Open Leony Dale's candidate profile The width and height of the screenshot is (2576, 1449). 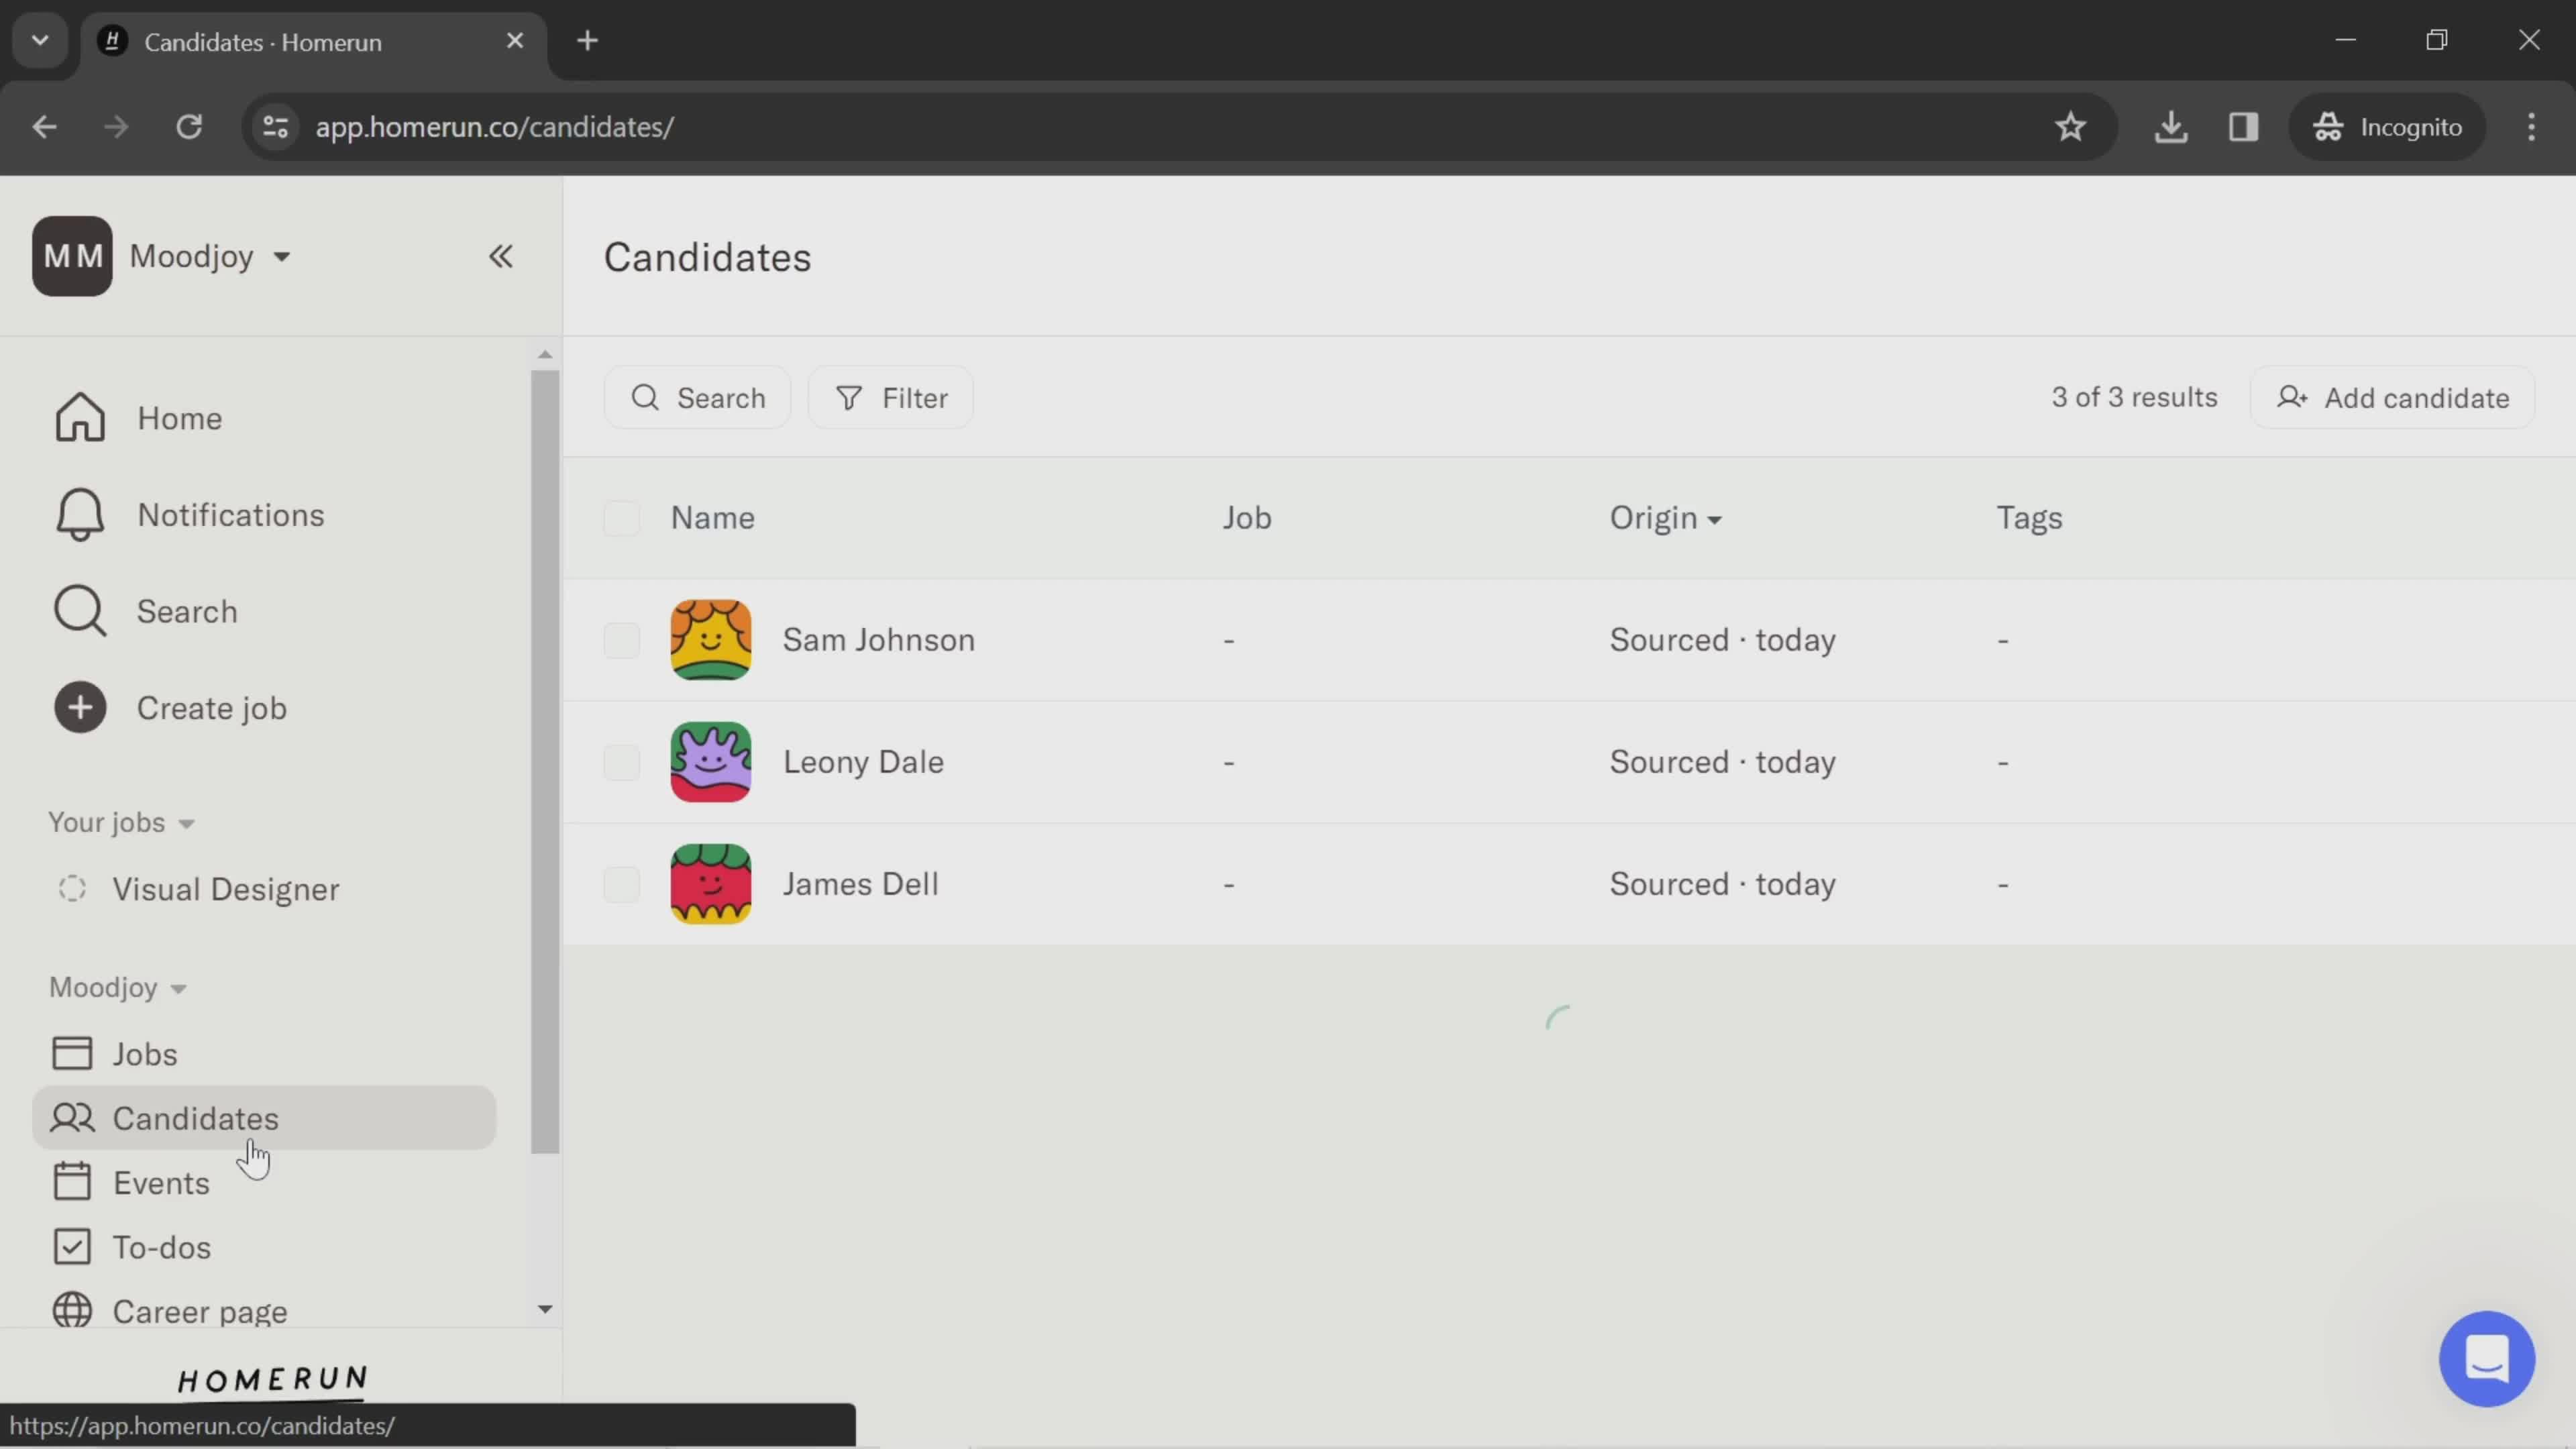863,762
